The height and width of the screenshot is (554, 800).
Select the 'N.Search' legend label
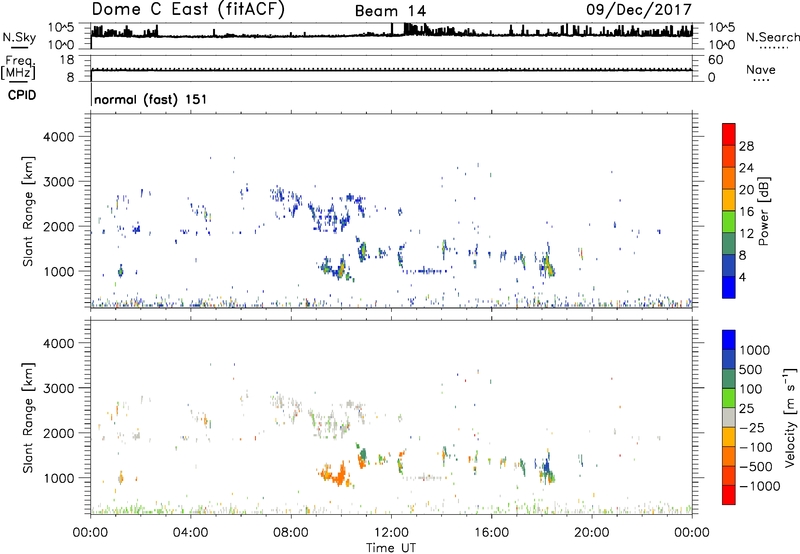click(x=773, y=37)
